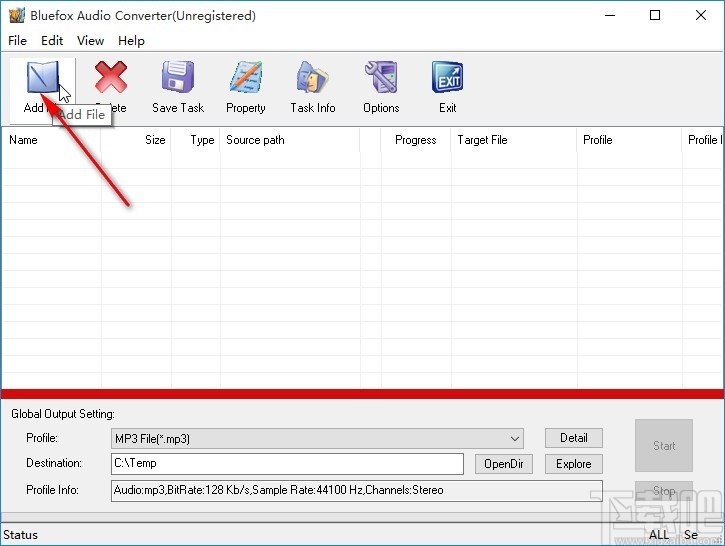Screen dimensions: 725x546
Task: Click the red X Delete icon
Action: pos(111,77)
